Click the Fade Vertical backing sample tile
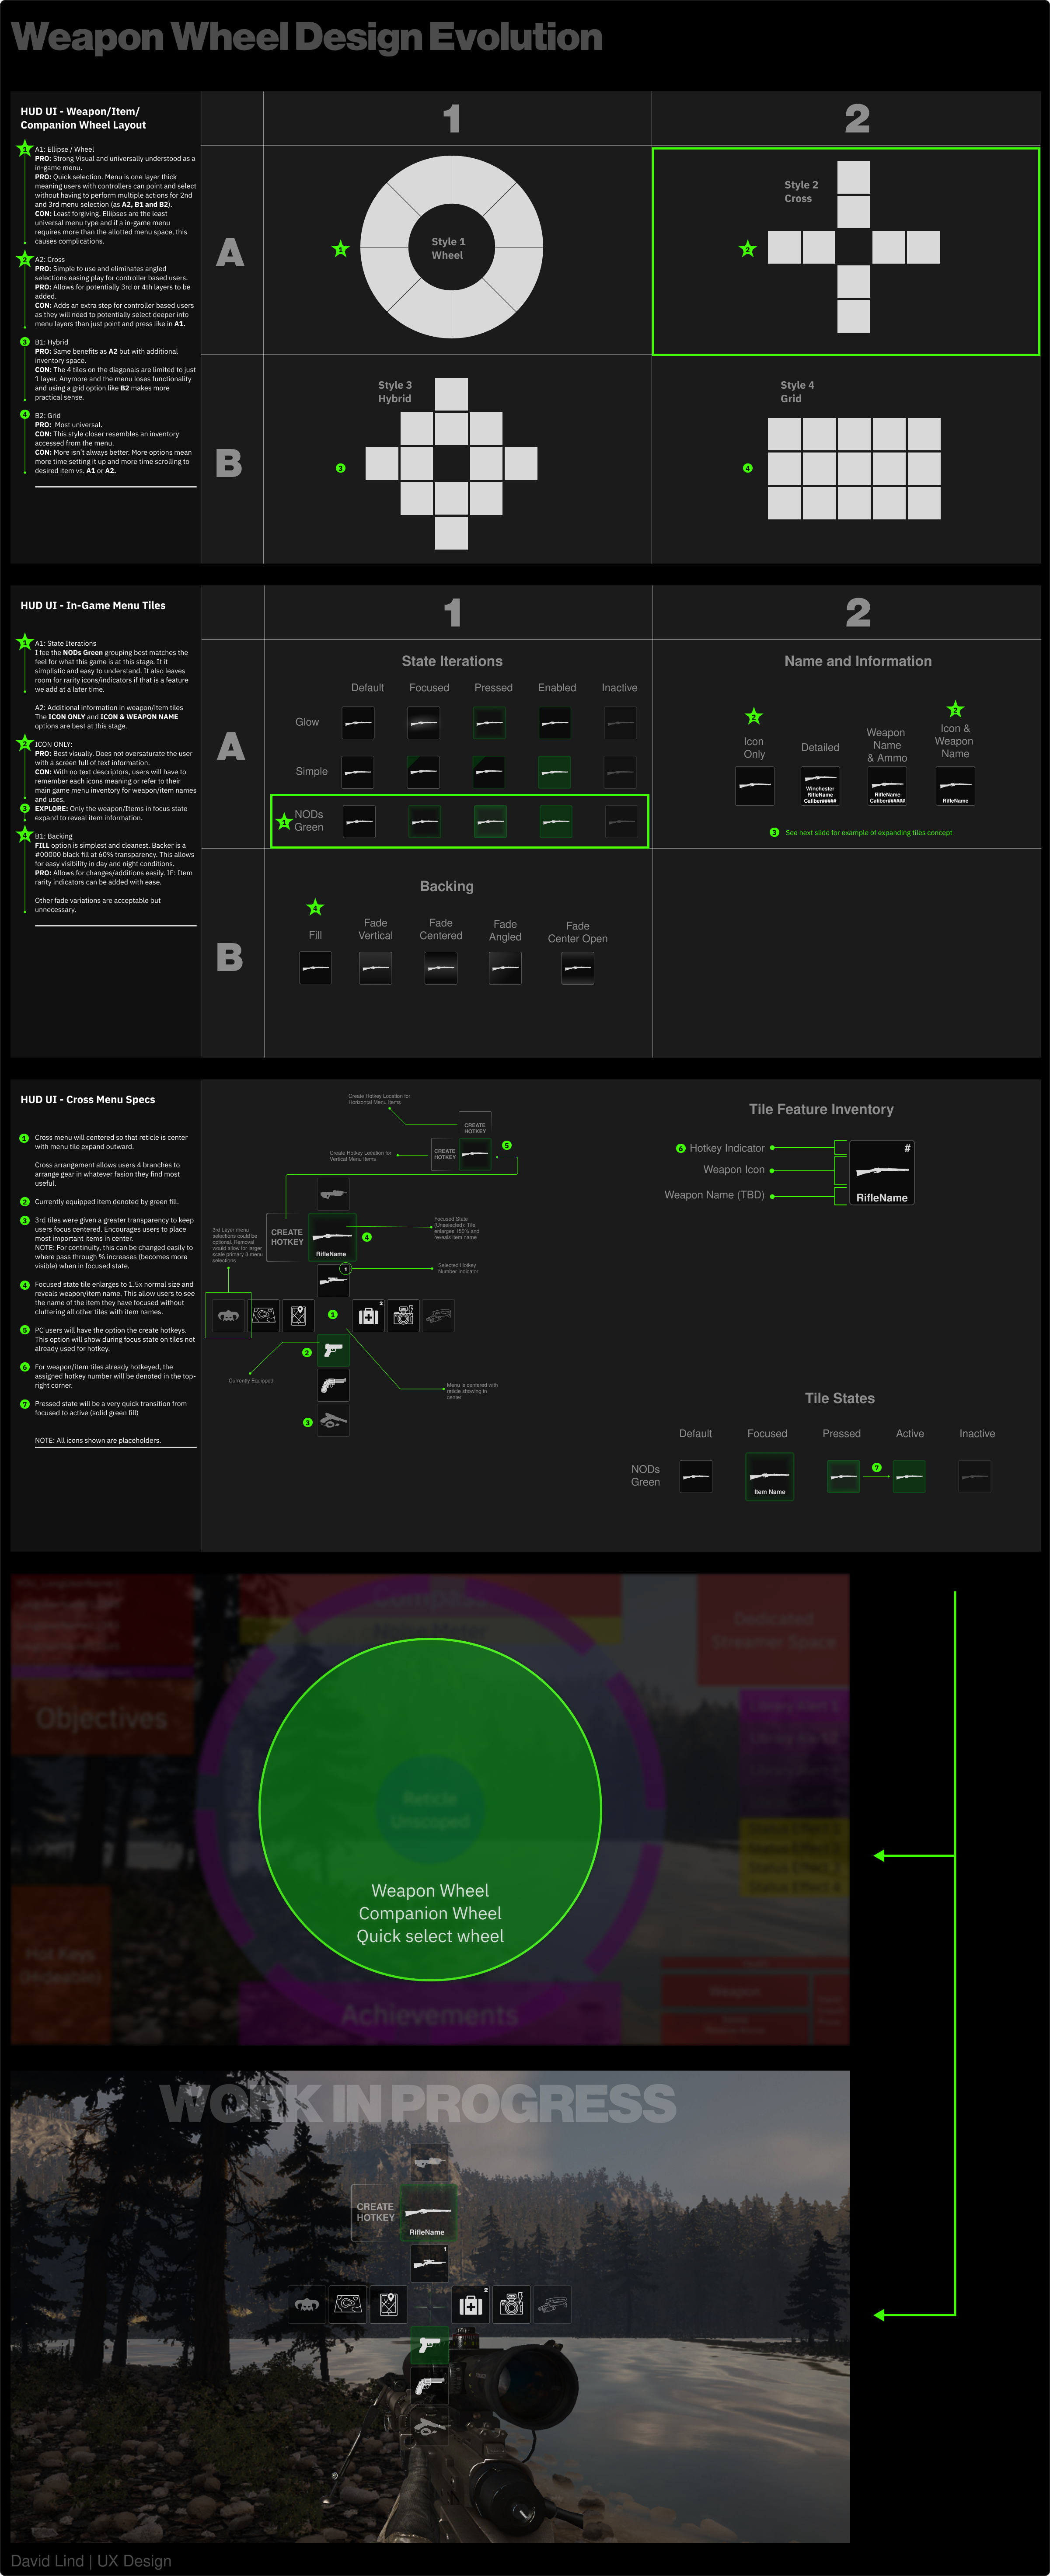The width and height of the screenshot is (1050, 2576). [x=376, y=968]
